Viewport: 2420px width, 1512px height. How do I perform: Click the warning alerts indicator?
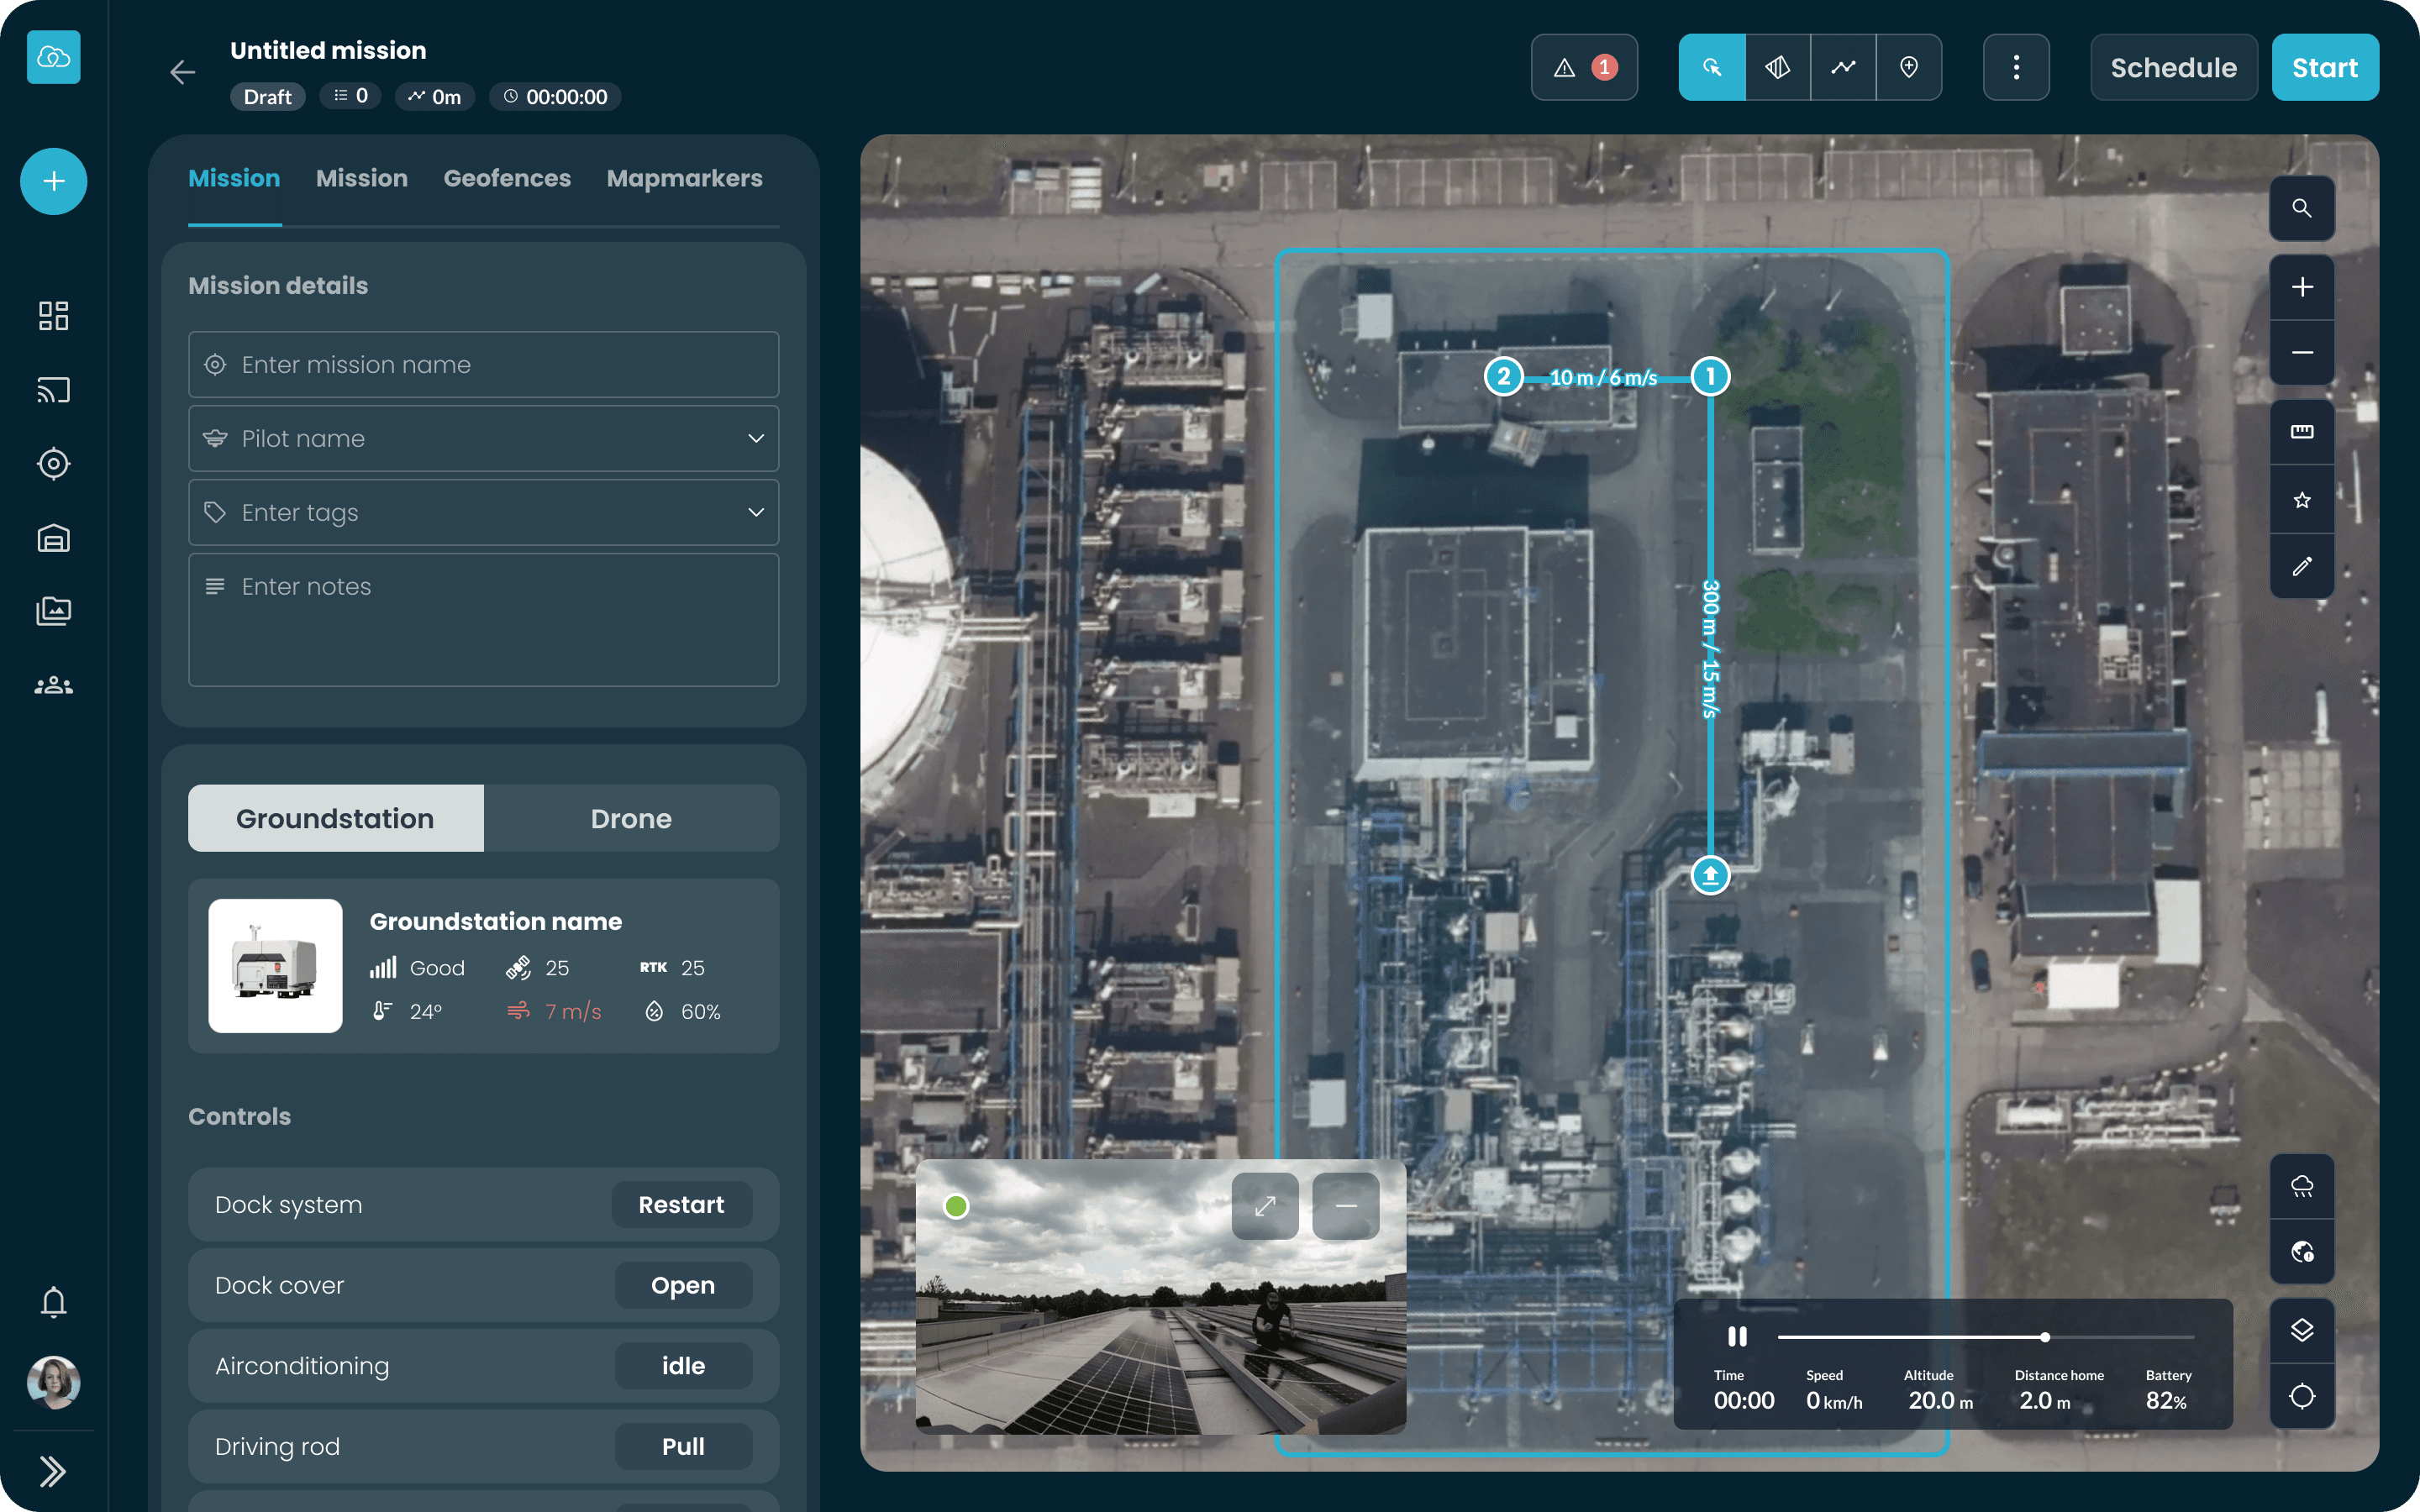1583,67
